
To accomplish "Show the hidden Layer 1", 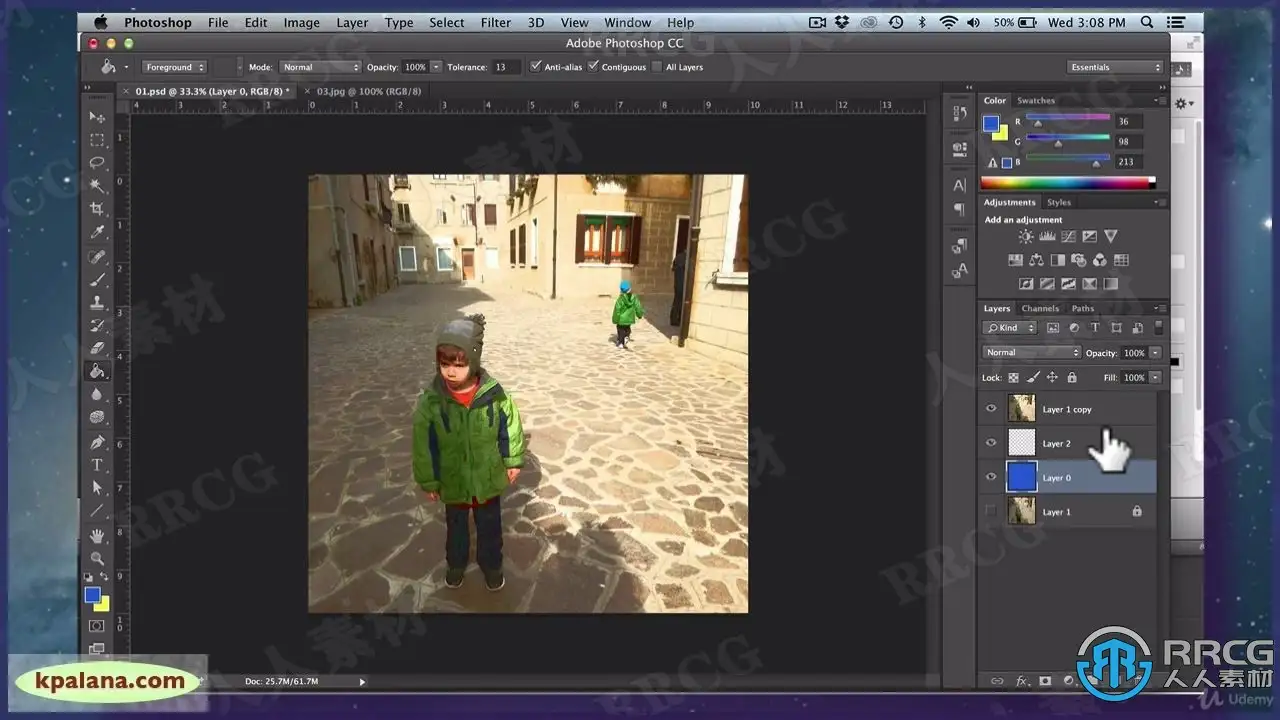I will 991,511.
